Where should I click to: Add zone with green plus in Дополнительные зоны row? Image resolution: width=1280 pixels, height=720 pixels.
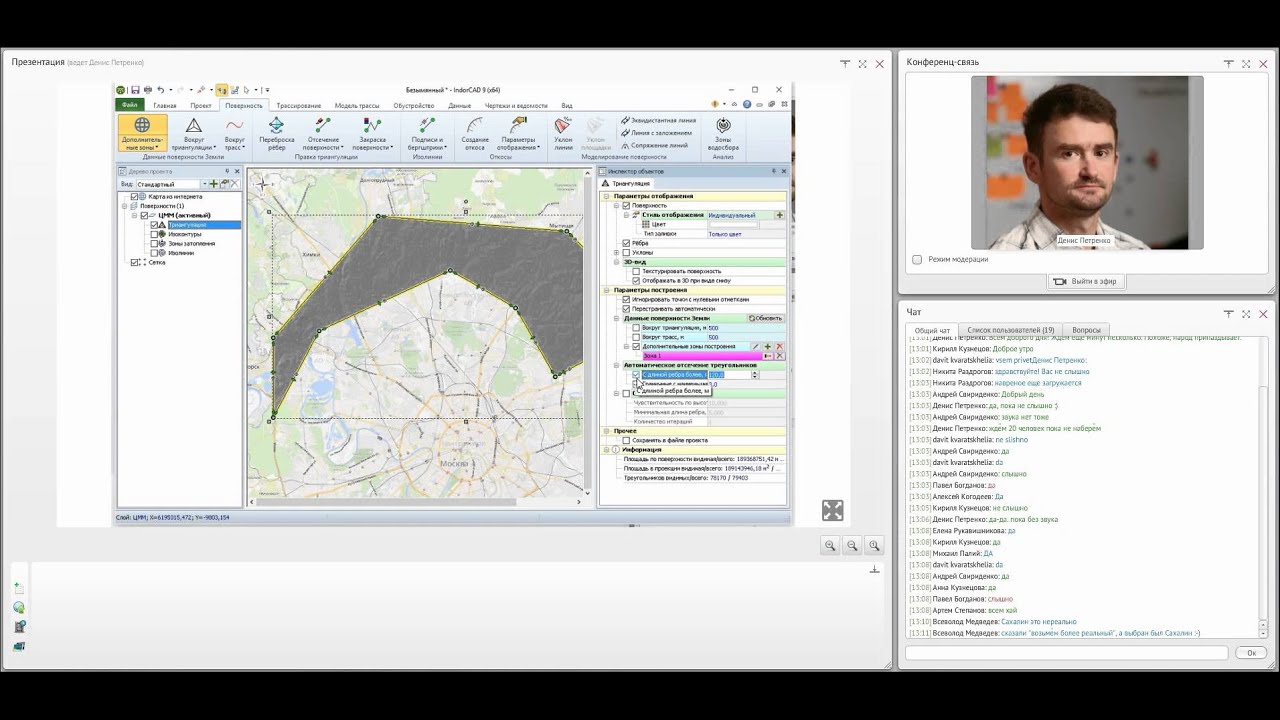[x=768, y=346]
